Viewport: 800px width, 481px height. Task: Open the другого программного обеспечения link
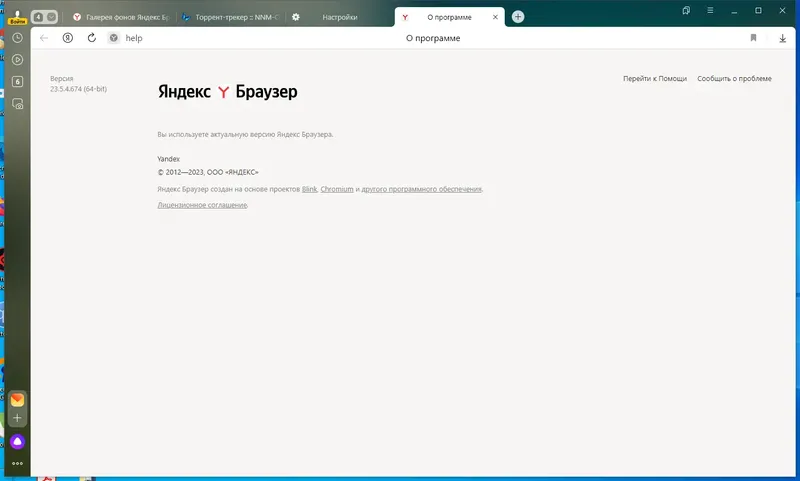(421, 189)
